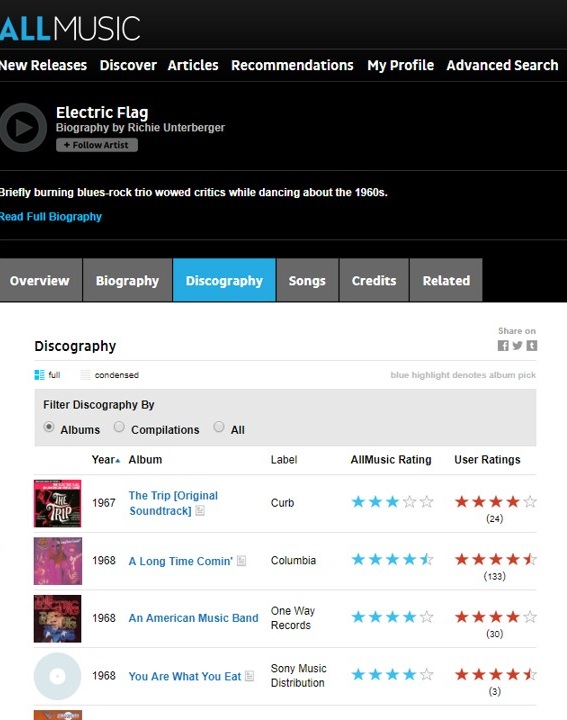Go to New Releases menu
This screenshot has width=567, height=720.
[43, 65]
